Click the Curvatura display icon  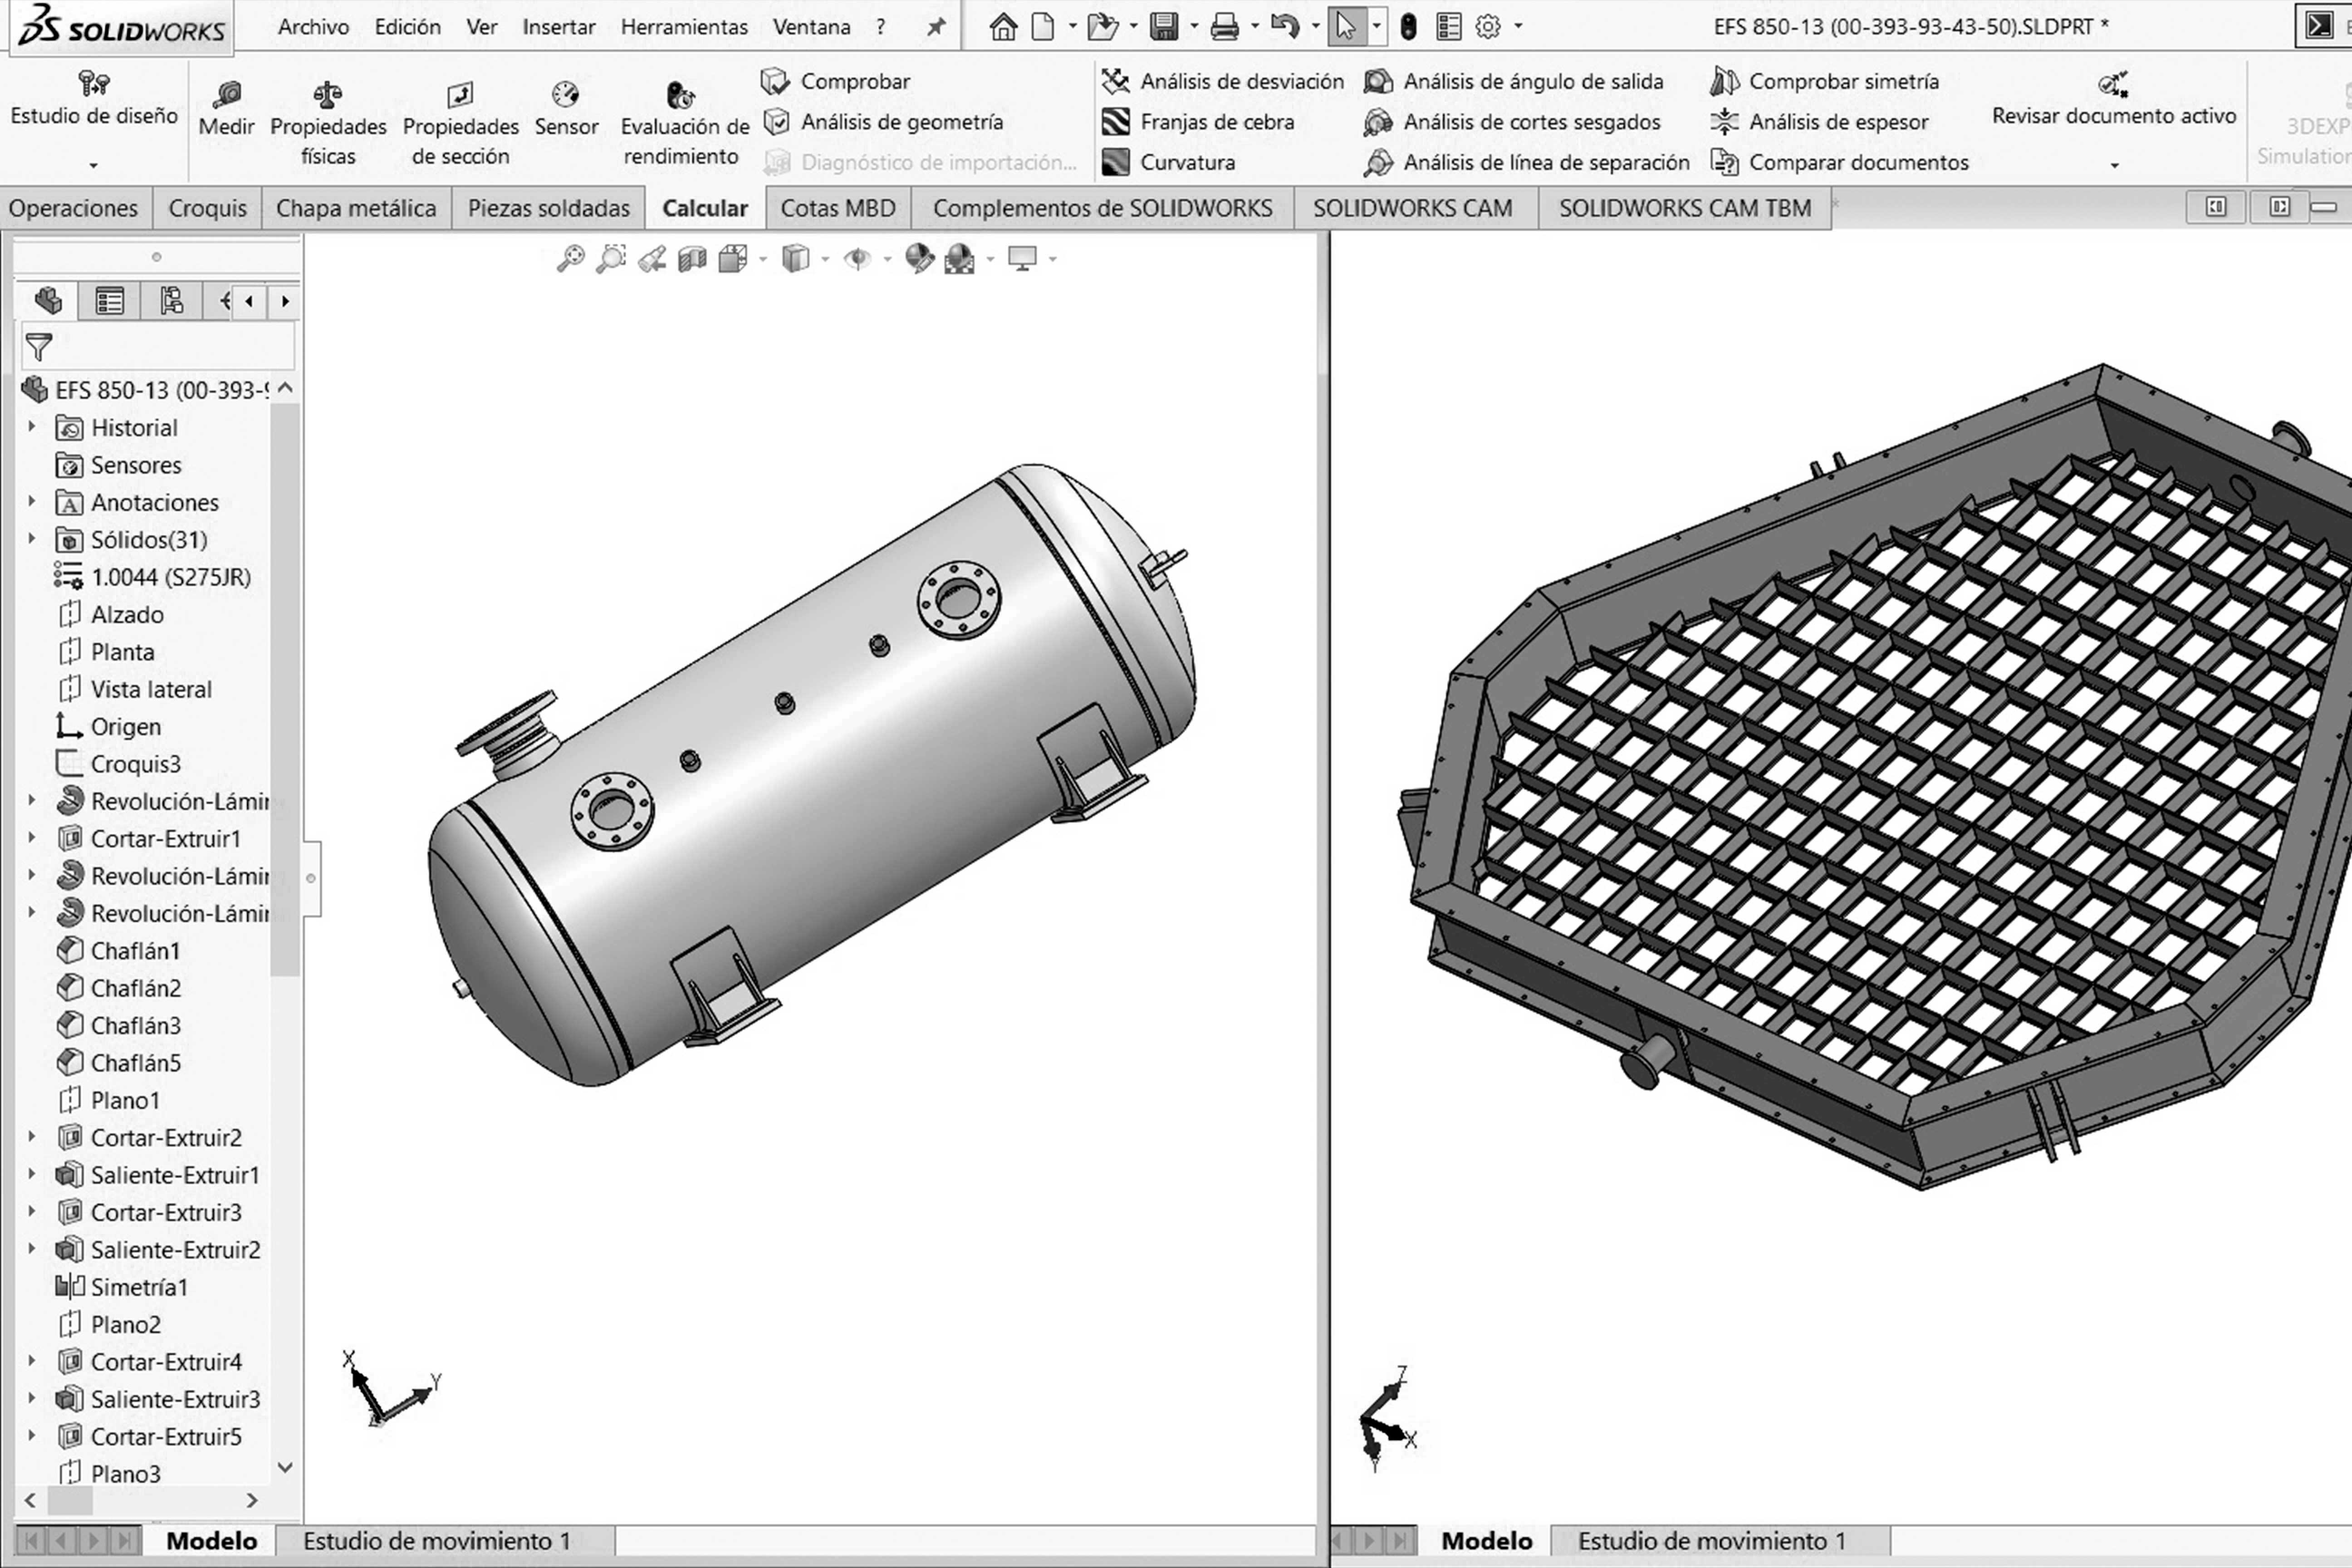(1115, 162)
